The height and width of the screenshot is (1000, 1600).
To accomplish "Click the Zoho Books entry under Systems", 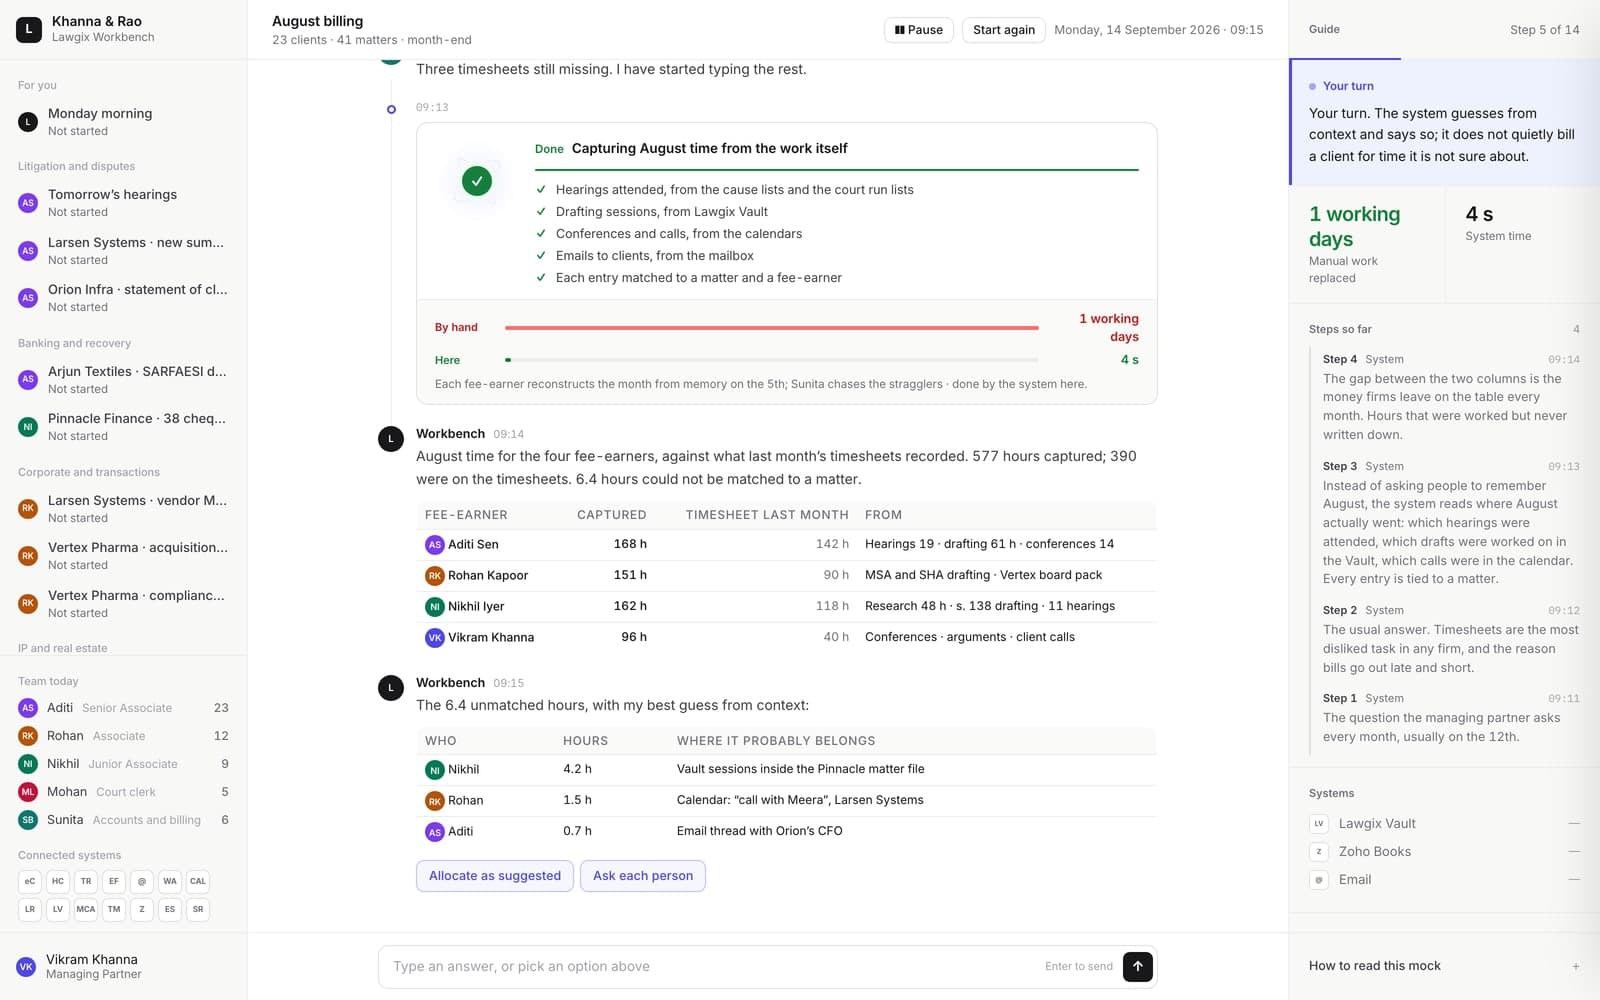I will pos(1444,852).
